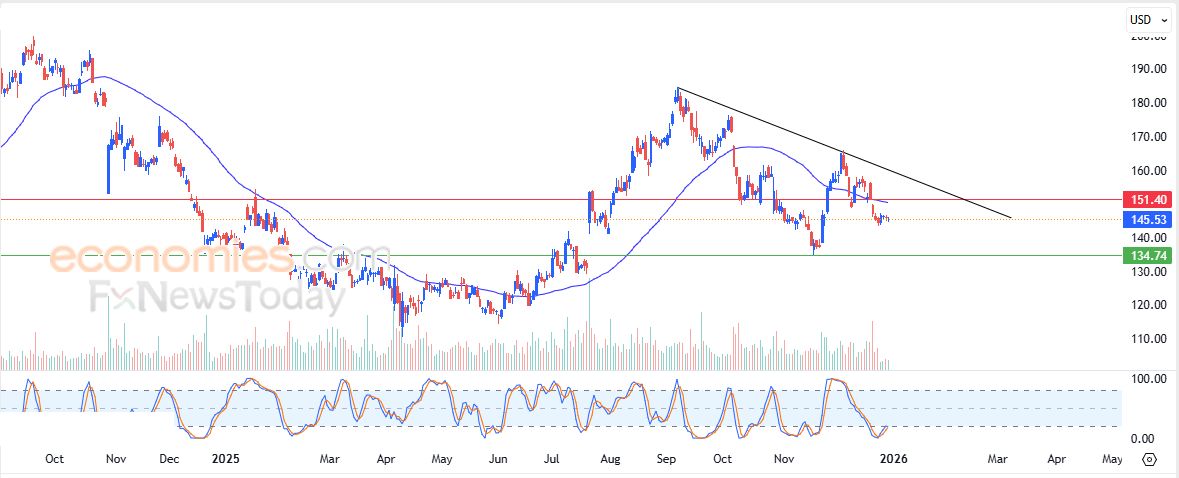
Task: Click the red 151.40 price label
Action: click(x=1148, y=201)
